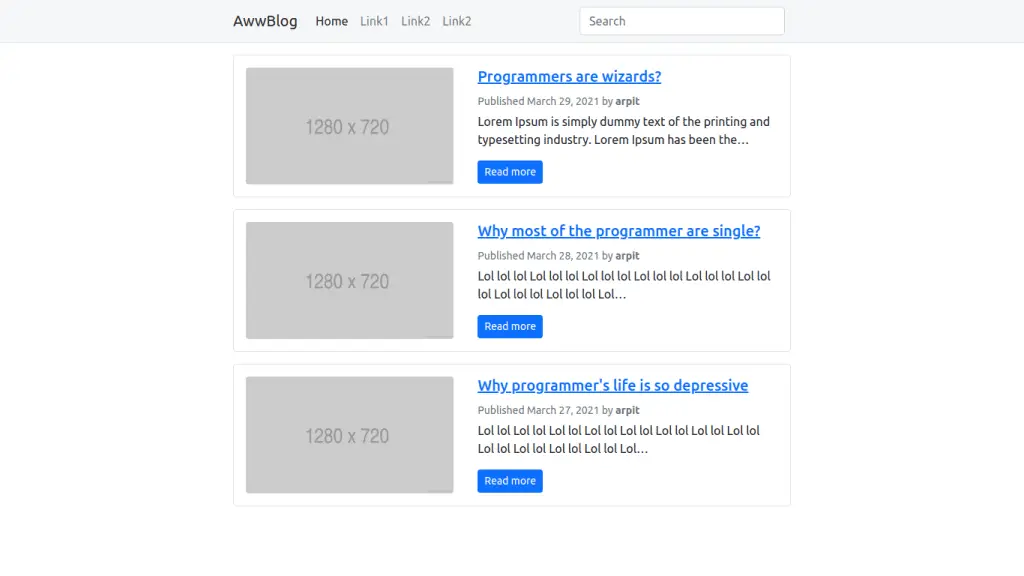
Task: Go to Home in navbar
Action: (332, 21)
